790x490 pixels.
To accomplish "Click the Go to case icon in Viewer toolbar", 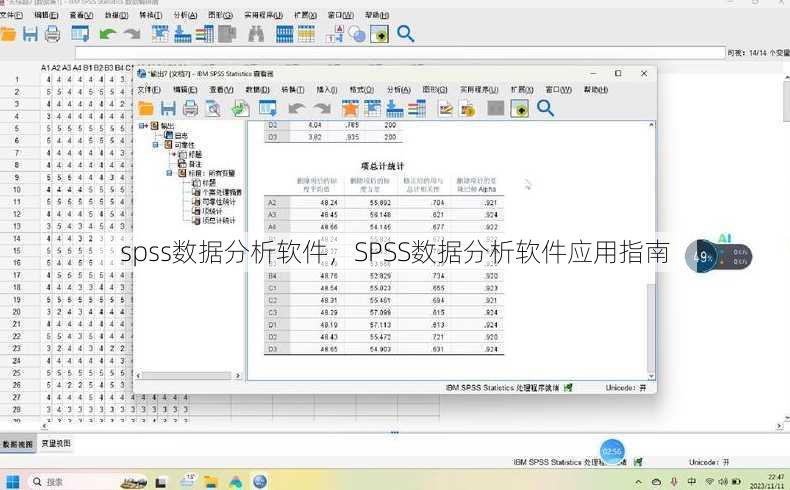I will click(x=372, y=108).
